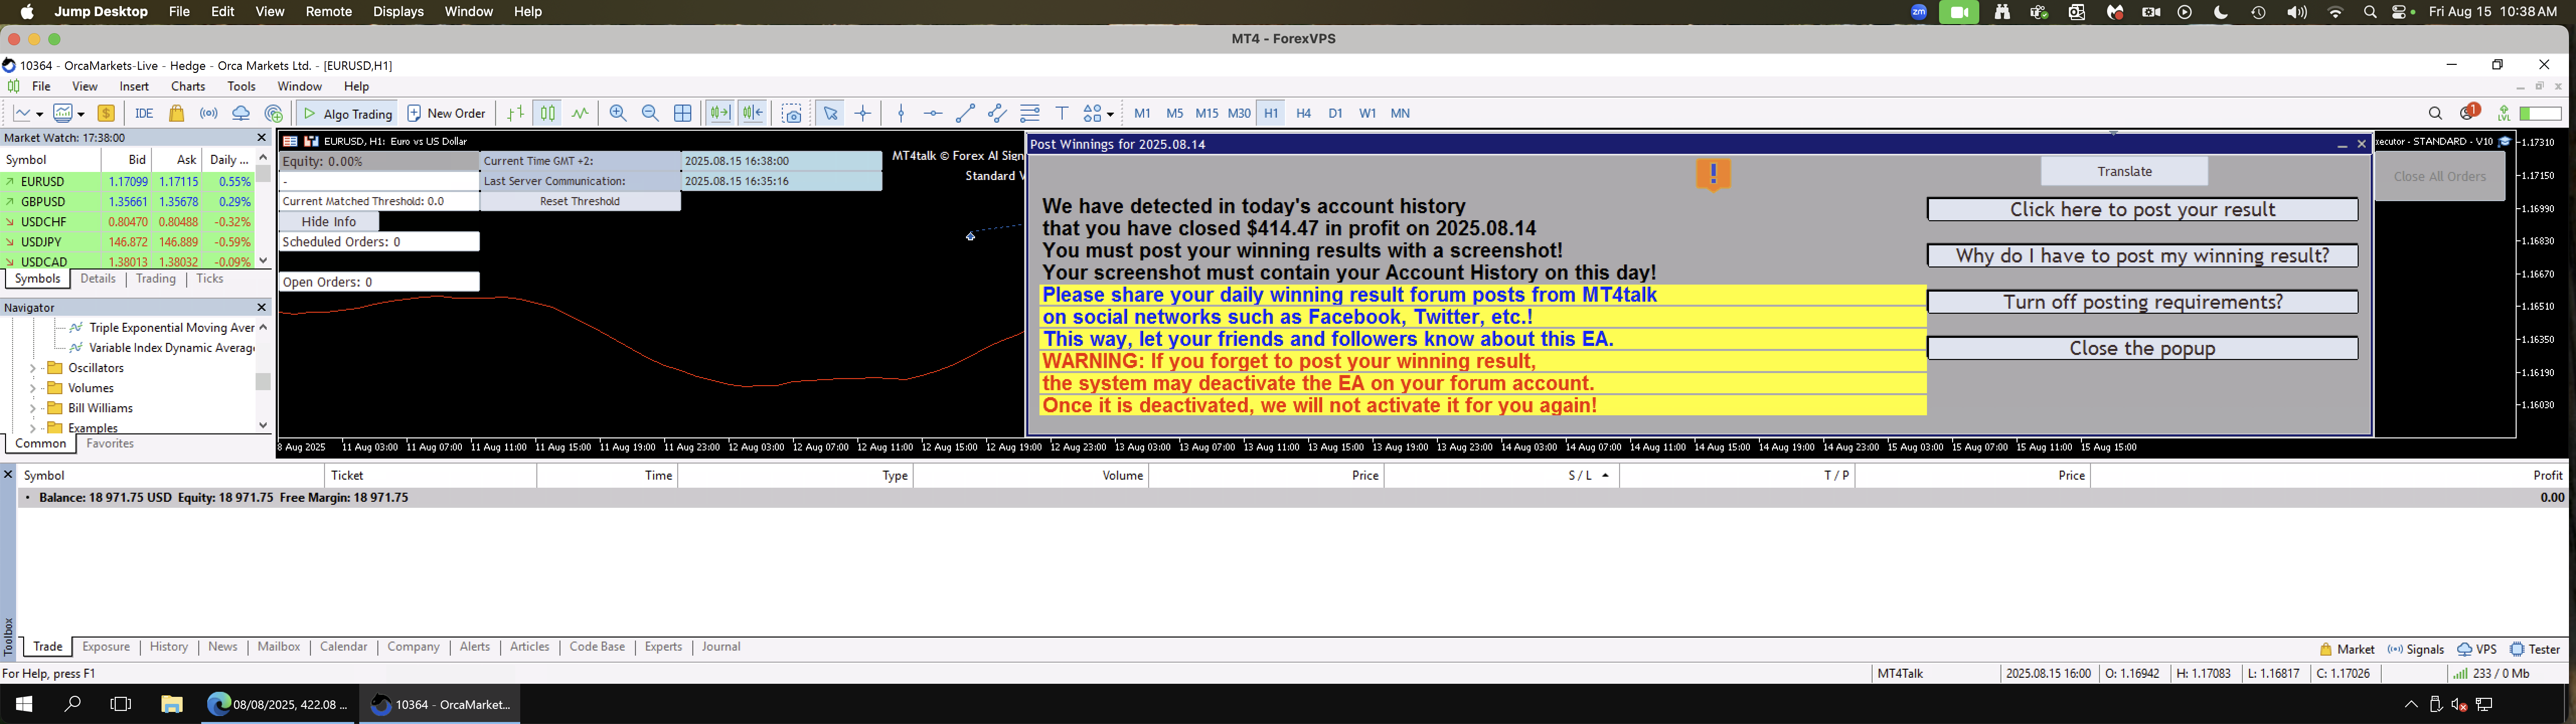Select the H4 timeframe
This screenshot has width=2576, height=724.
pyautogui.click(x=1303, y=113)
